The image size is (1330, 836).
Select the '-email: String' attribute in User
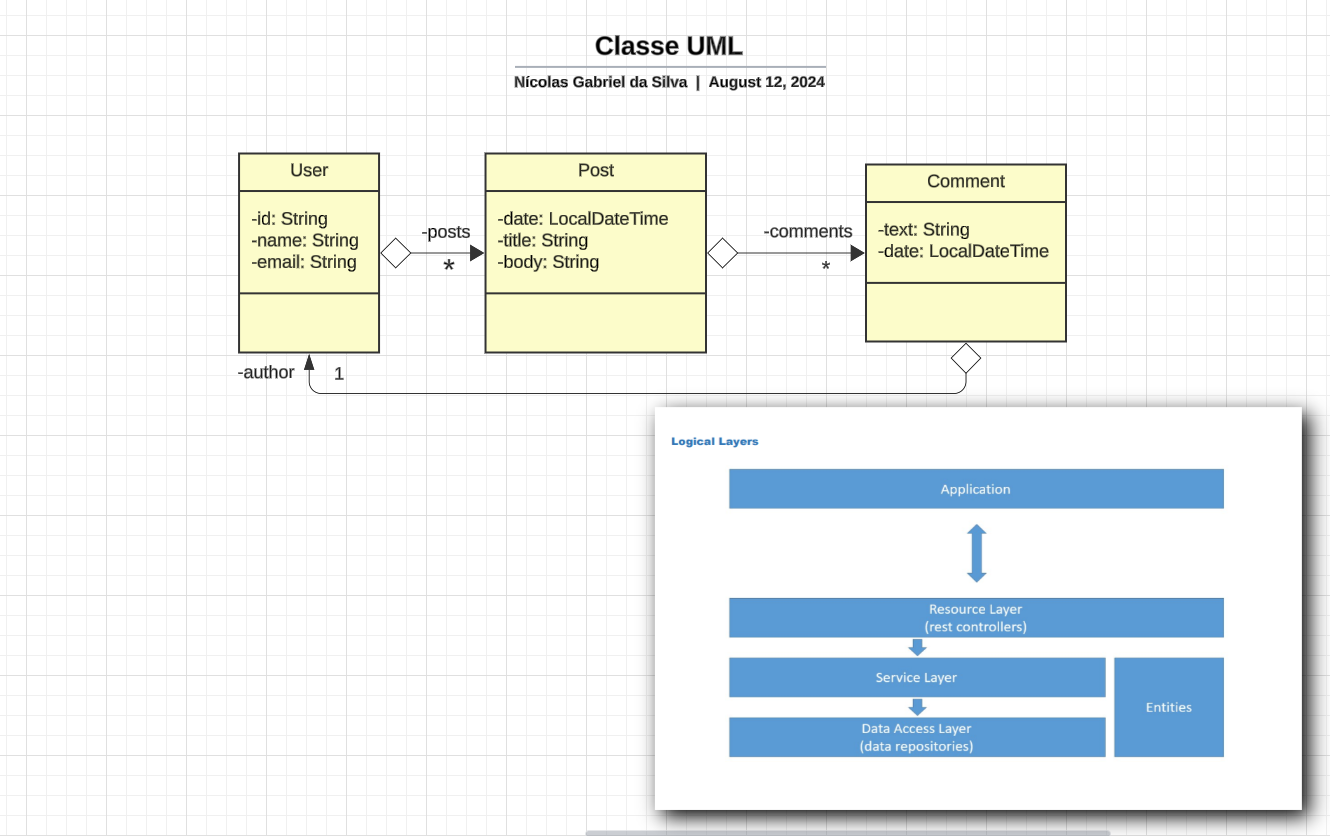click(304, 262)
